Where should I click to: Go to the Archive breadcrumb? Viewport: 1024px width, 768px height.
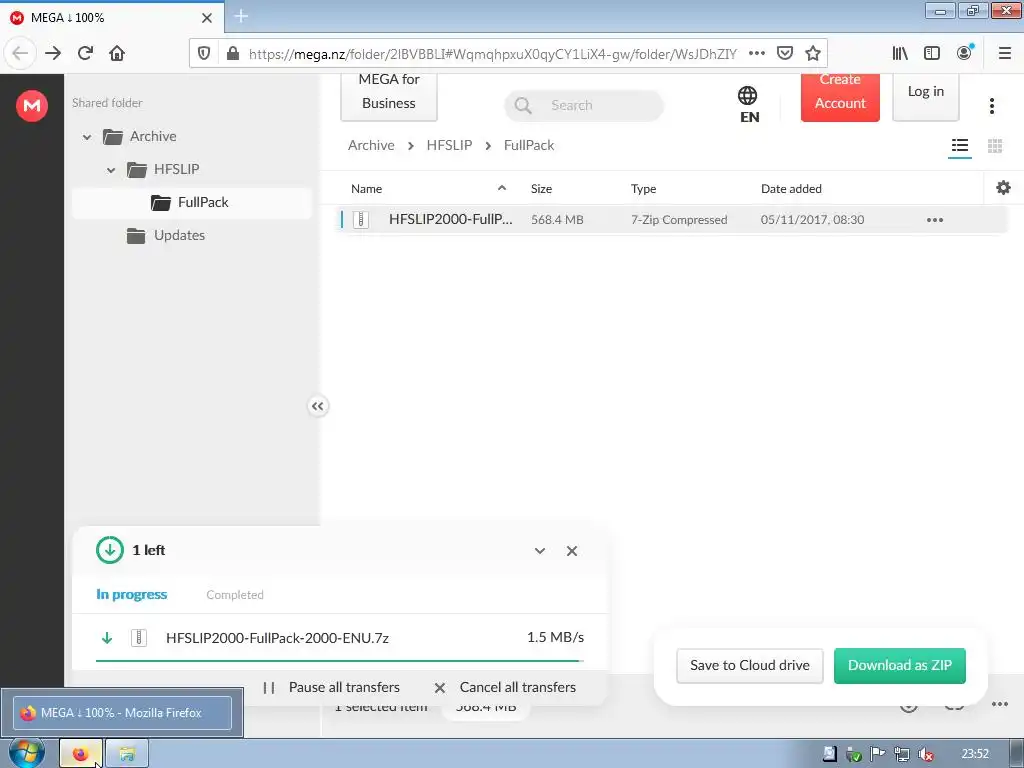point(371,145)
